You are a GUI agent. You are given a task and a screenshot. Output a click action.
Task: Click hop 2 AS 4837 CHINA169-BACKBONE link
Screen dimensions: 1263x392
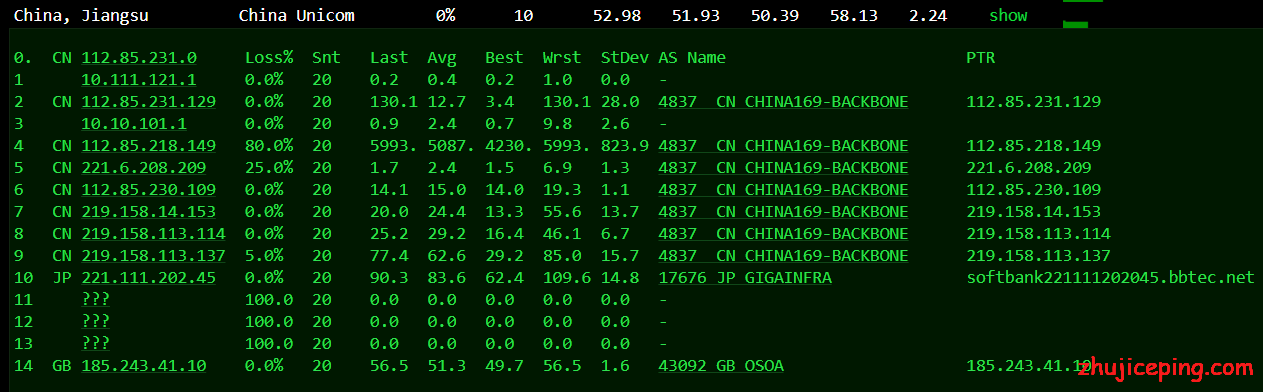click(783, 102)
